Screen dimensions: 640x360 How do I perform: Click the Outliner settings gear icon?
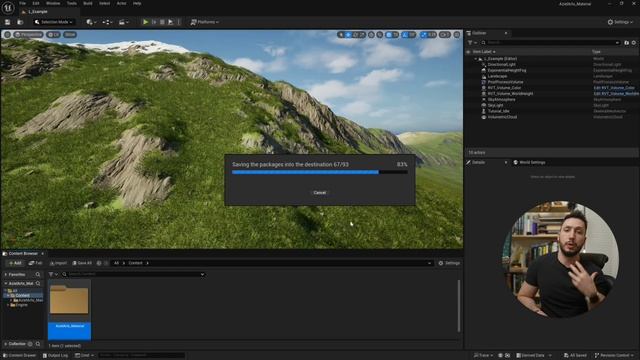click(633, 42)
